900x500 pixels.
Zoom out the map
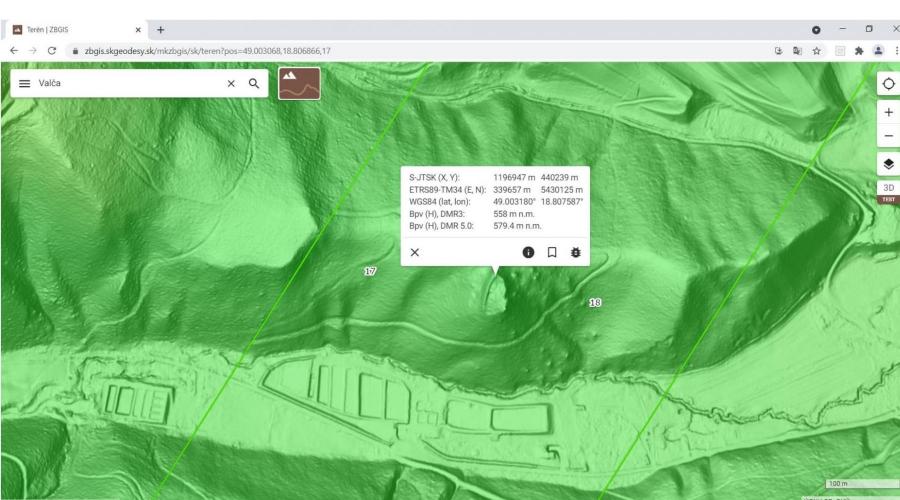tap(889, 136)
